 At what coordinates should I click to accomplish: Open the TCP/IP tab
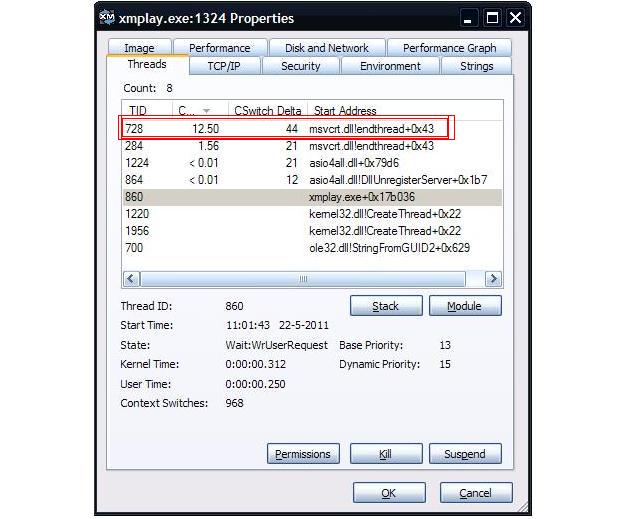[223, 66]
